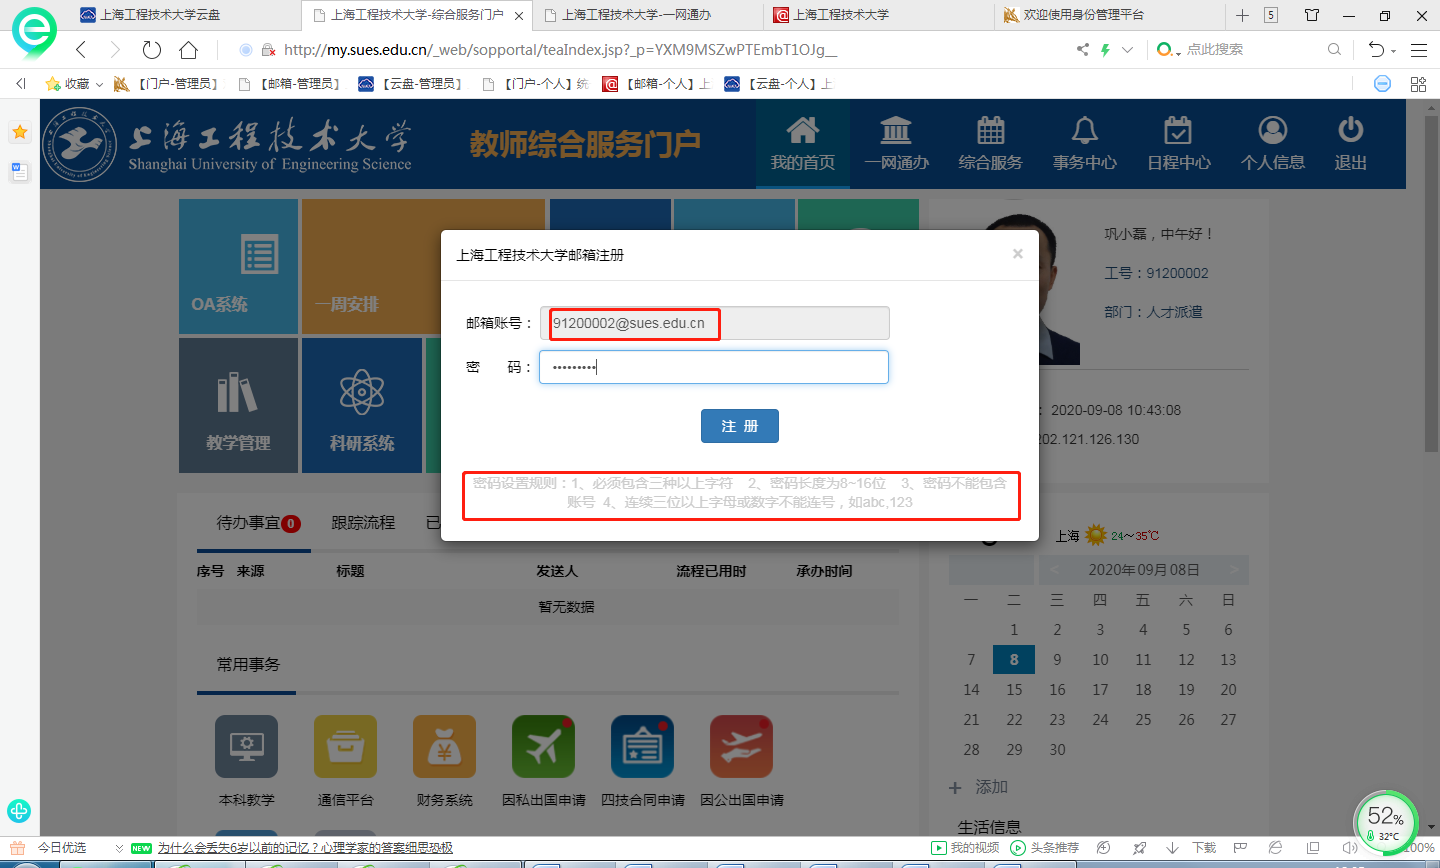
Task: Click the address bar URL
Action: [x=560, y=50]
